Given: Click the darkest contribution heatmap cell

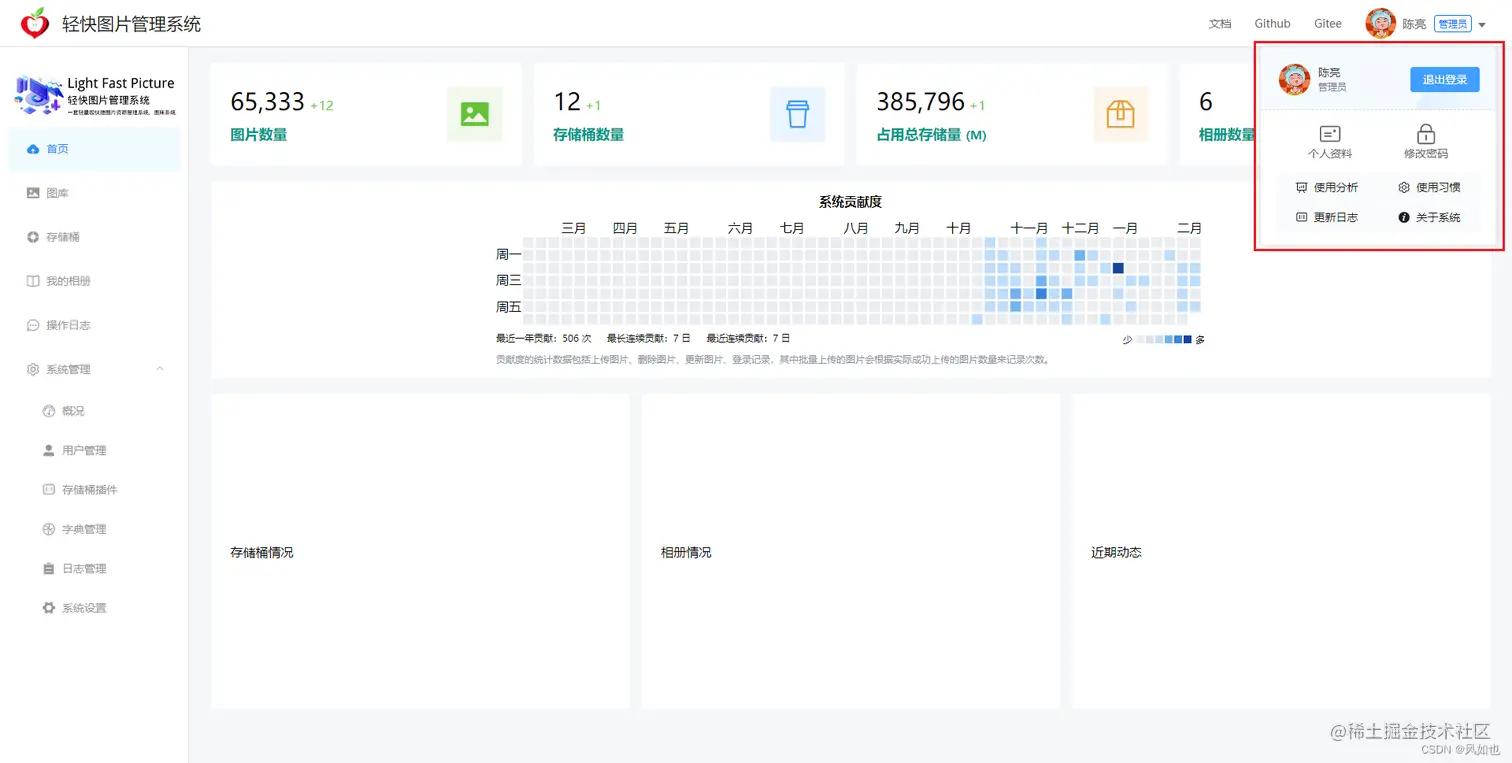Looking at the screenshot, I should [1118, 267].
